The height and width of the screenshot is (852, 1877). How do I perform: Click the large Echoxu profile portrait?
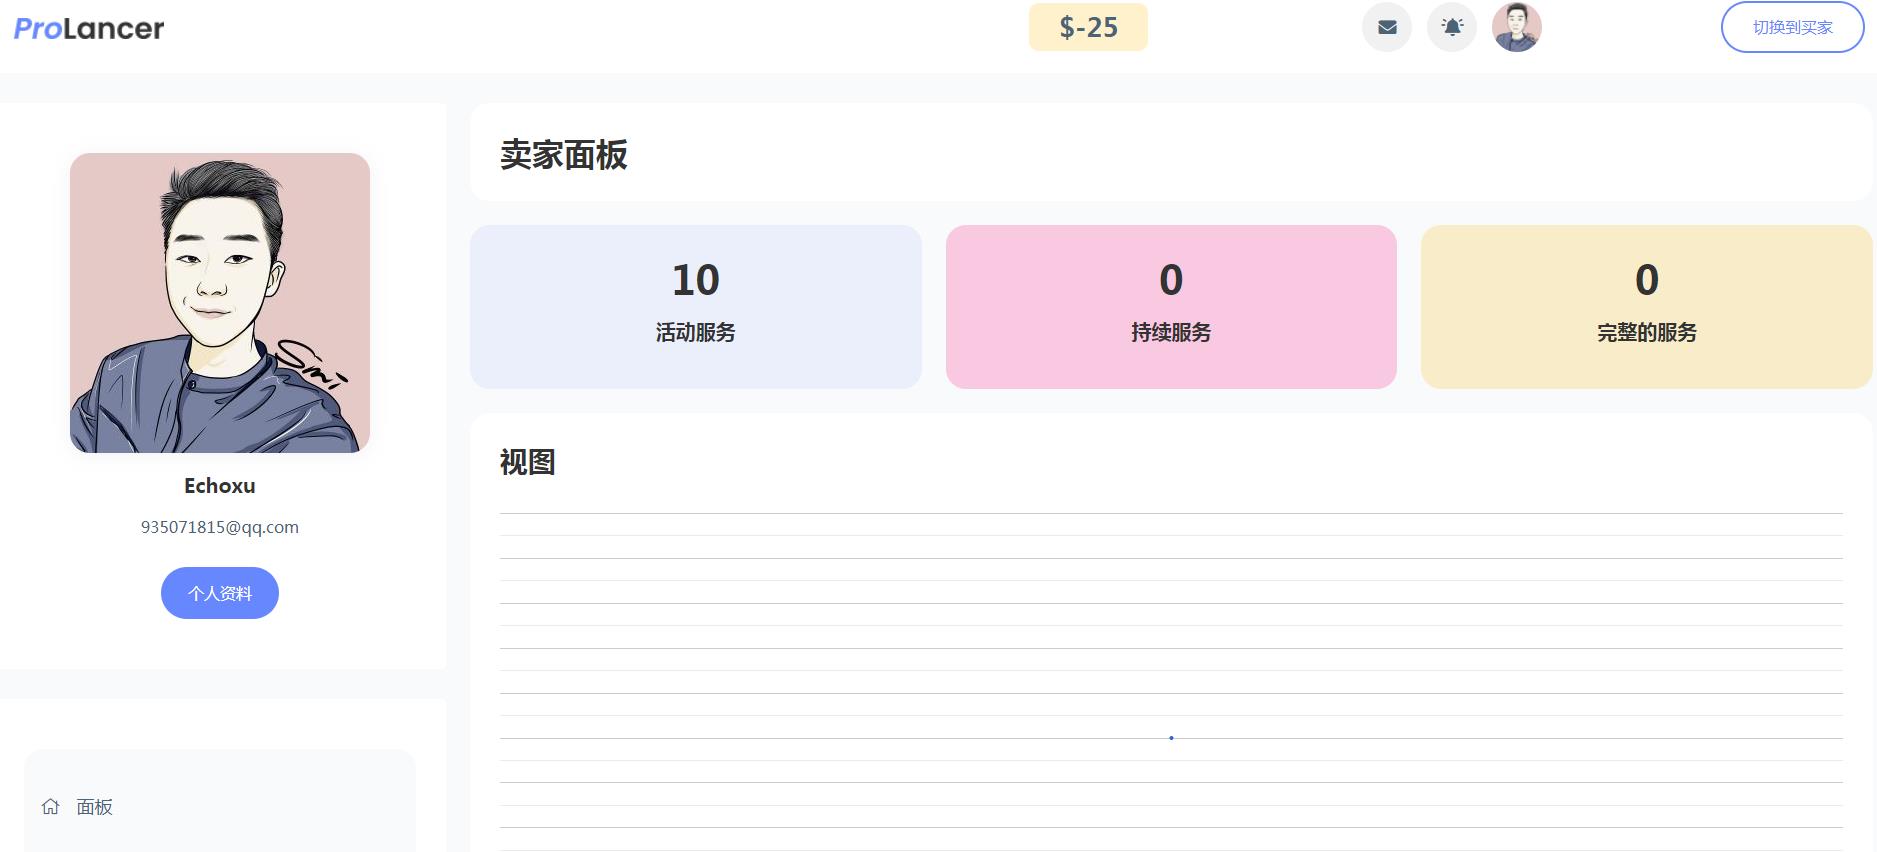[x=220, y=302]
